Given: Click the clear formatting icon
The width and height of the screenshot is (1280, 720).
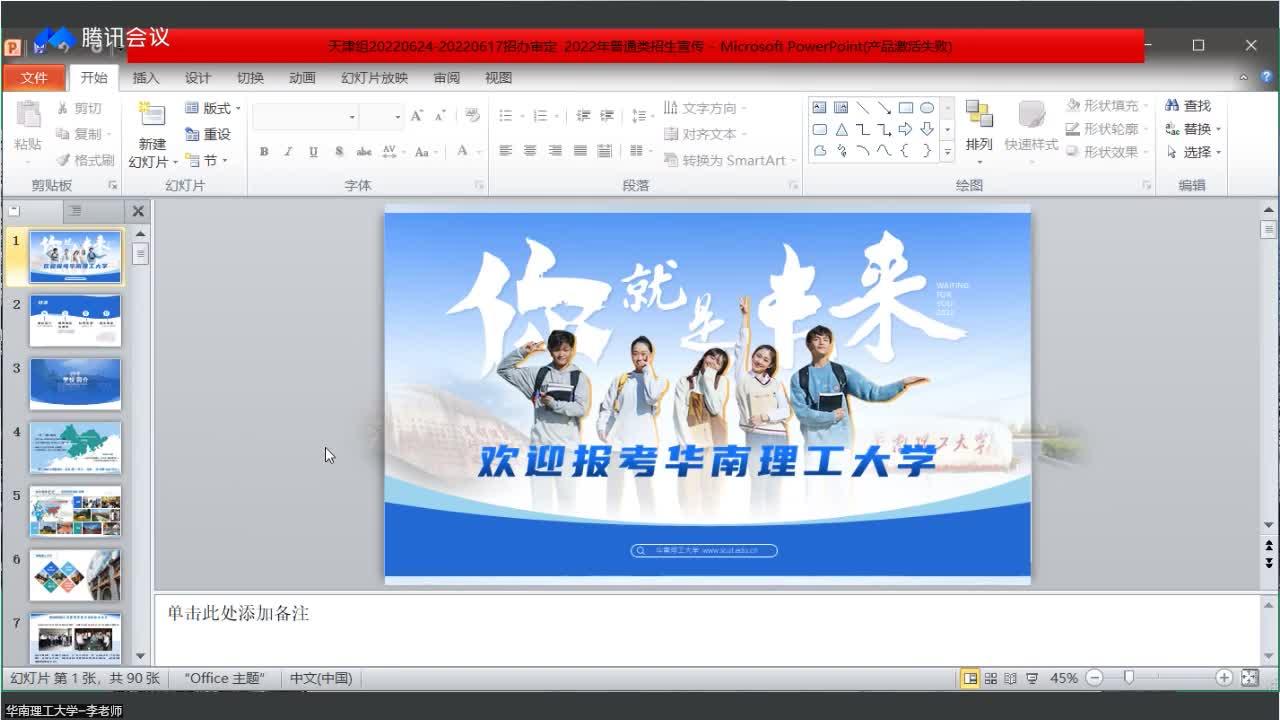Looking at the screenshot, I should (x=472, y=116).
